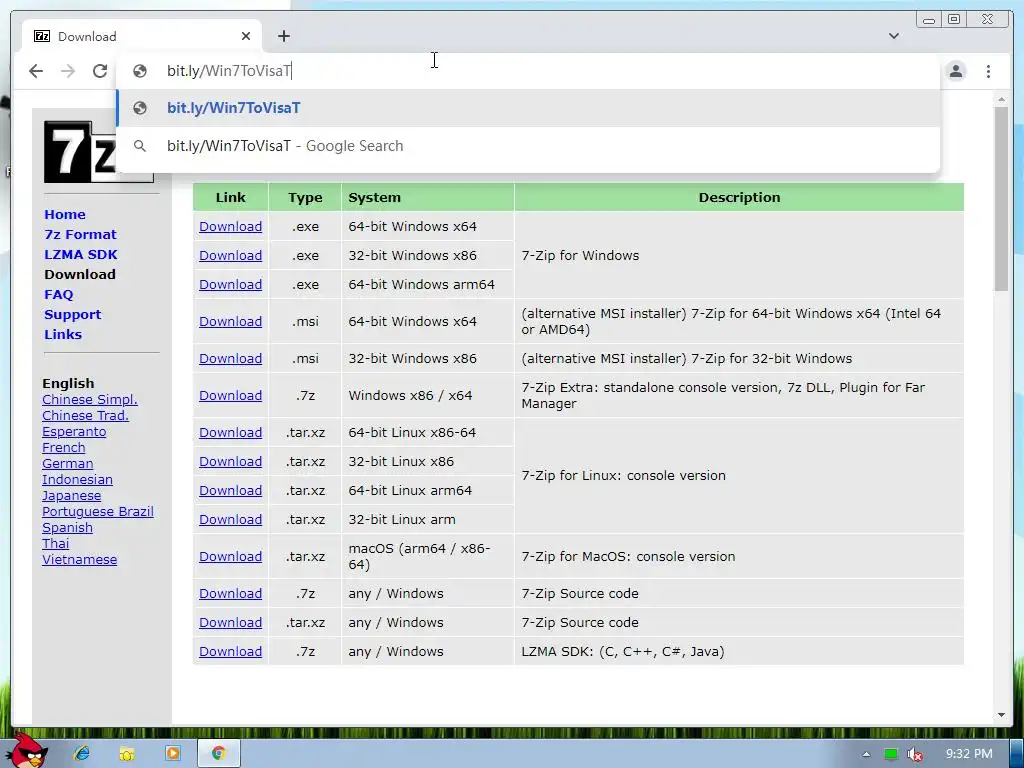Show hidden tray icons arrow
This screenshot has height=768, width=1024.
[x=866, y=754]
